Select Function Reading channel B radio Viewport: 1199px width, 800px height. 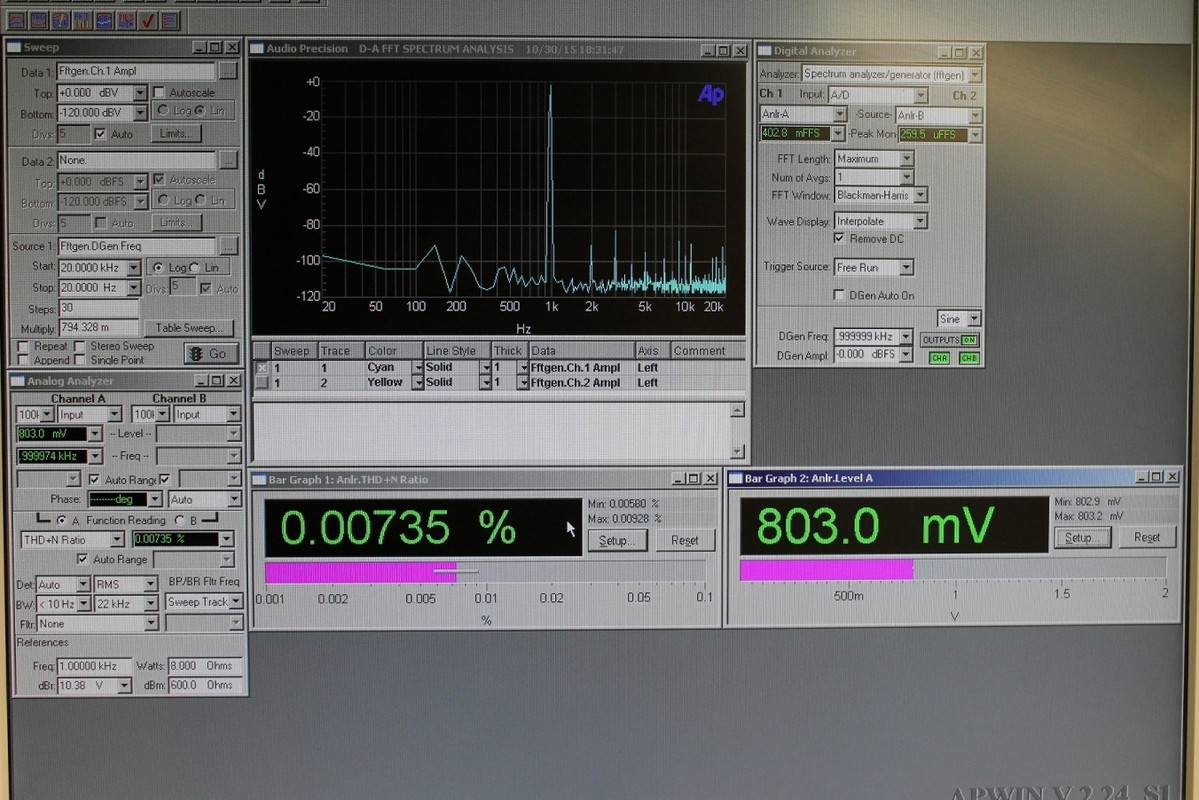(180, 520)
